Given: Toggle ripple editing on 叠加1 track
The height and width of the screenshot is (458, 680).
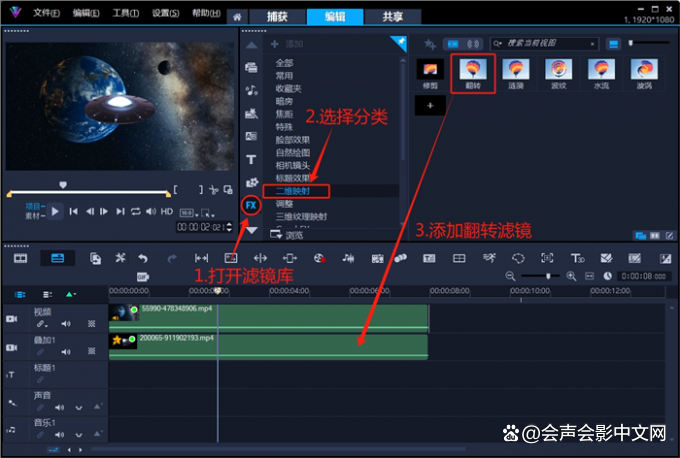Looking at the screenshot, I should coord(40,352).
